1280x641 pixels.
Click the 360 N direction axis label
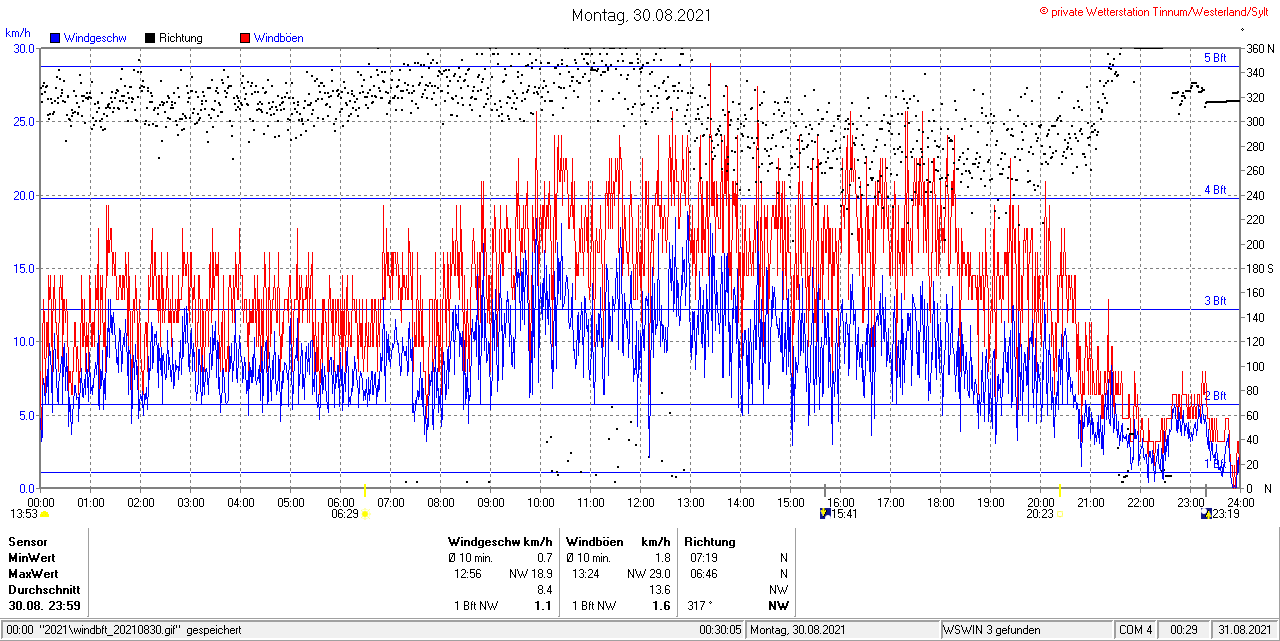pos(1258,48)
